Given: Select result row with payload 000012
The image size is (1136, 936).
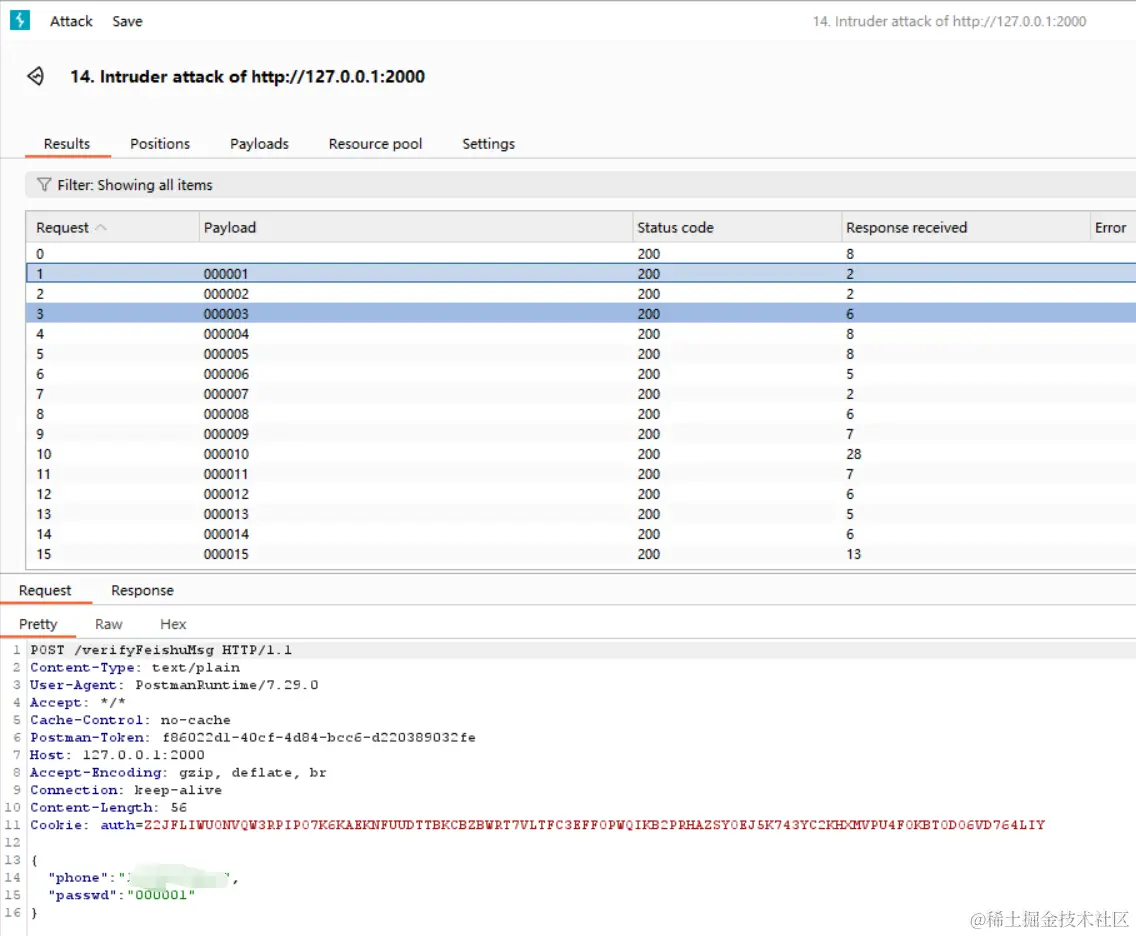Looking at the screenshot, I should coord(581,494).
